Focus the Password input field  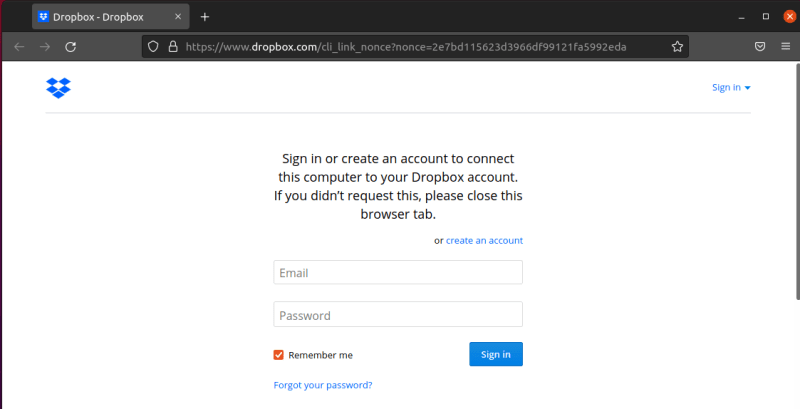[398, 315]
